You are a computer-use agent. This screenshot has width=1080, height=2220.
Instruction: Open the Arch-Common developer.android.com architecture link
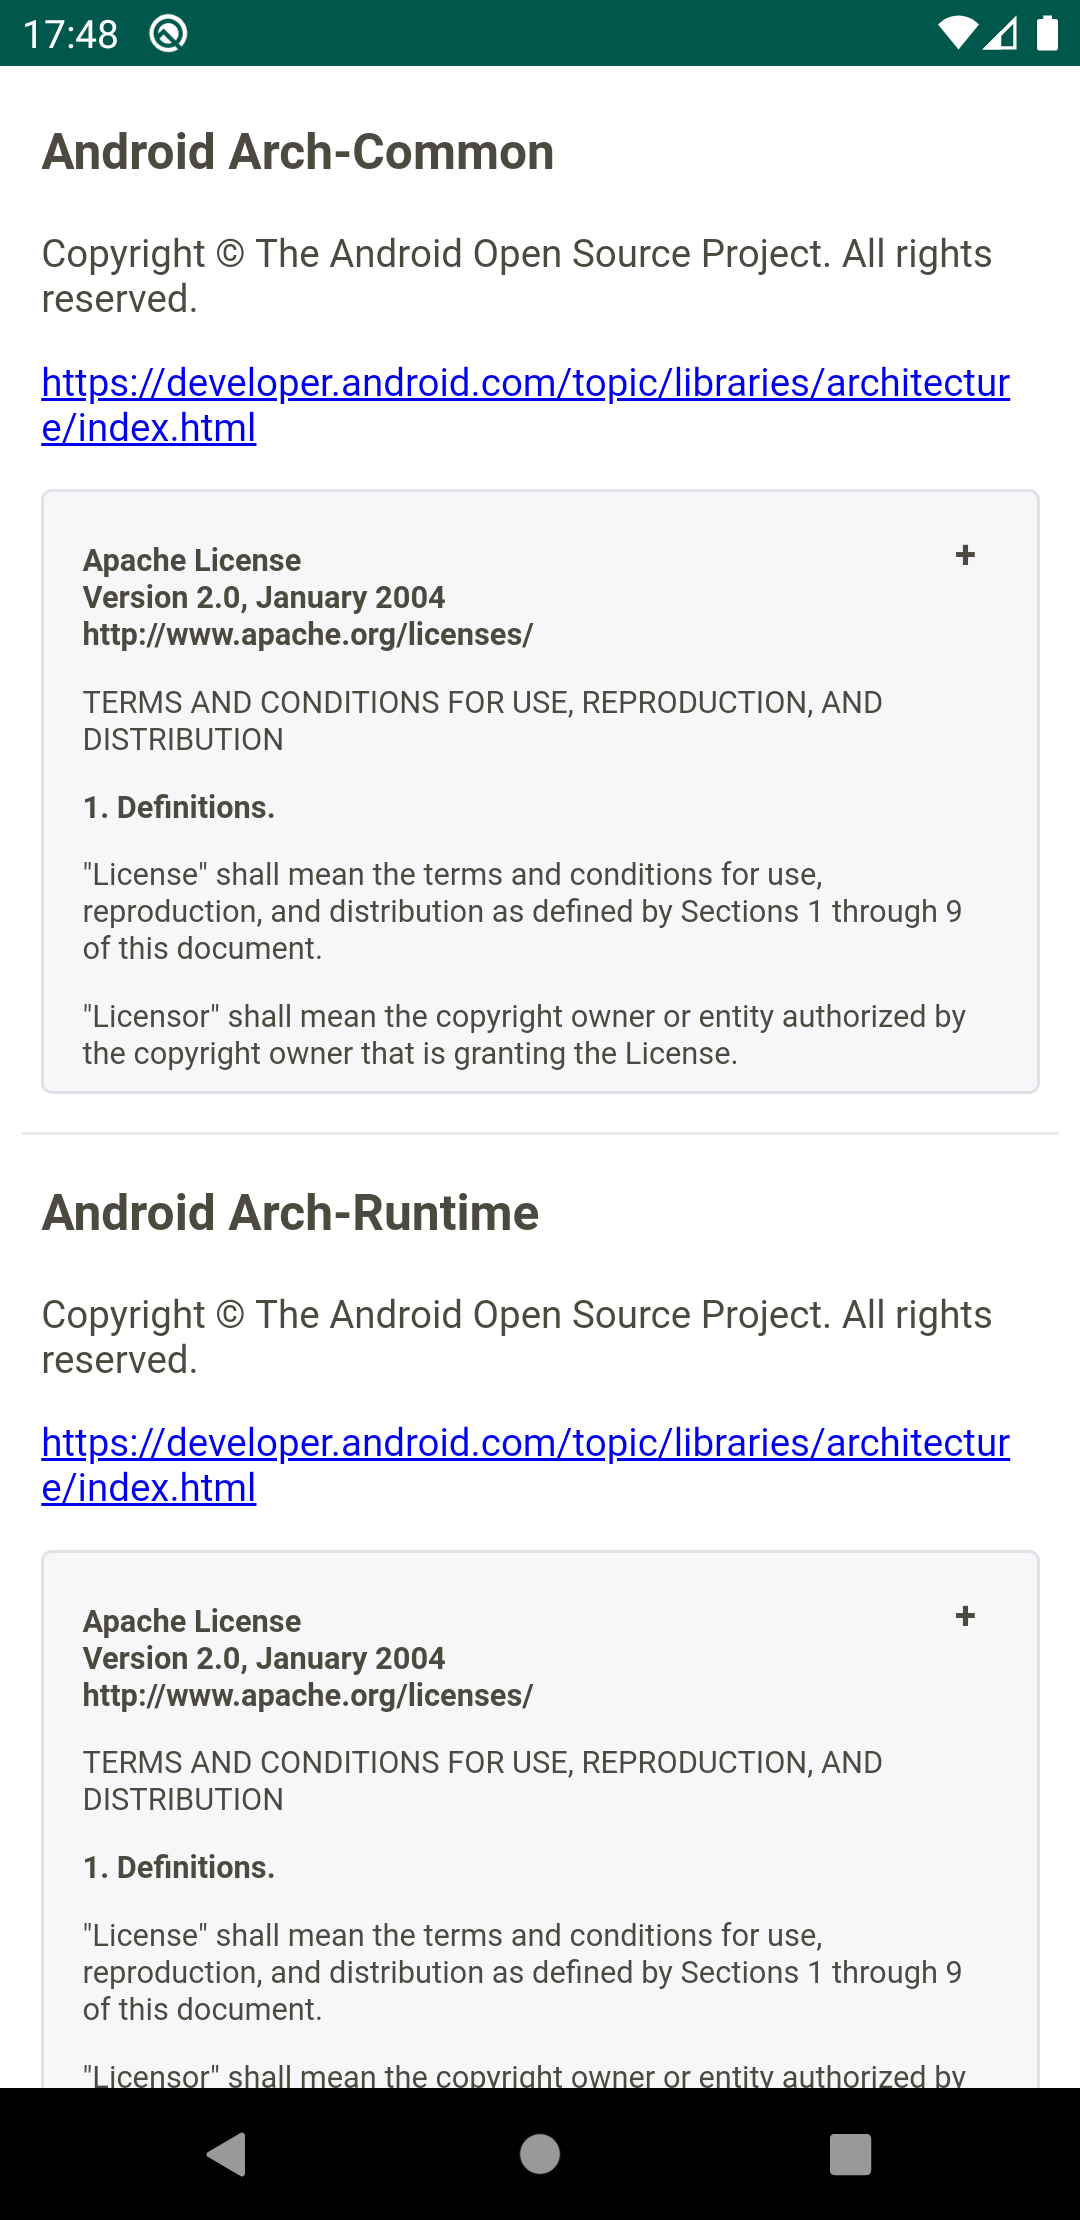coord(526,405)
